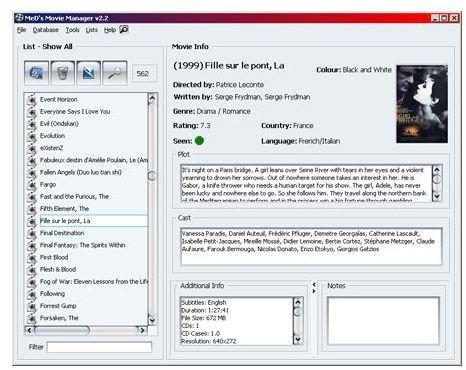Click the Additional Info/Notes splitter arrows
The height and width of the screenshot is (370, 466).
coord(314,288)
